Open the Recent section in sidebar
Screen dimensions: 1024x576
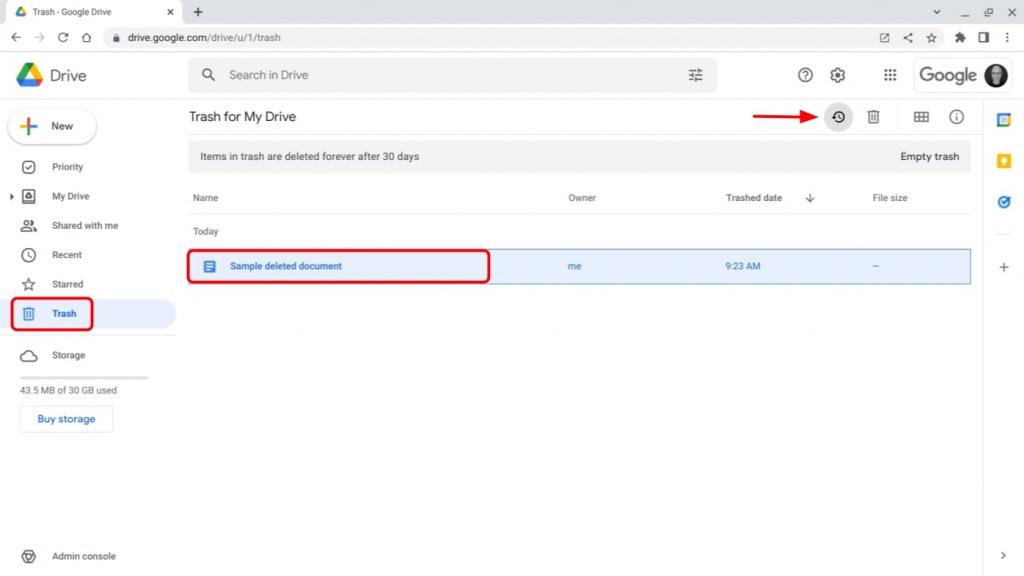pyautogui.click(x=68, y=254)
